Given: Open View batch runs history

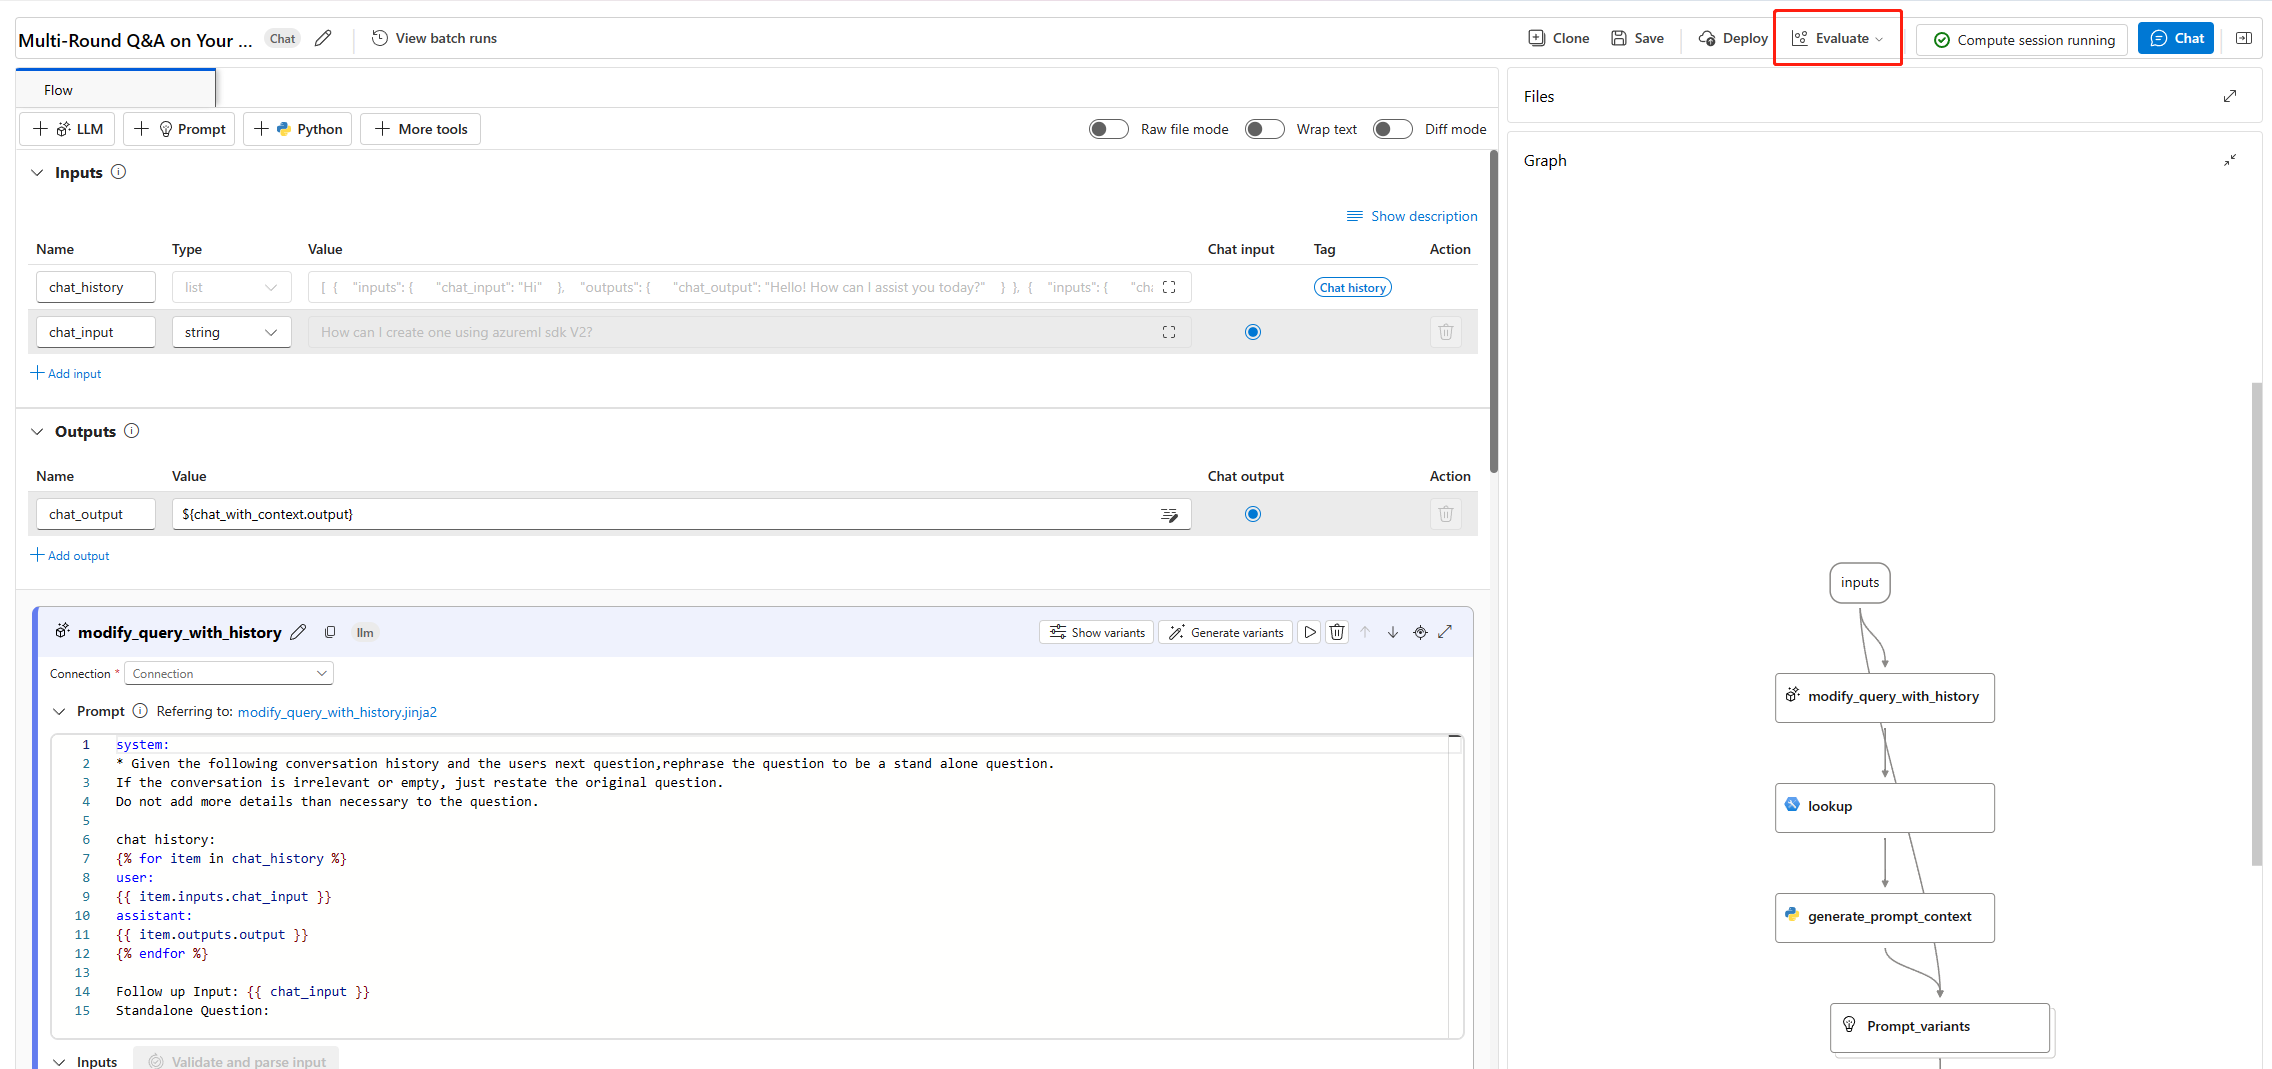Looking at the screenshot, I should (434, 38).
